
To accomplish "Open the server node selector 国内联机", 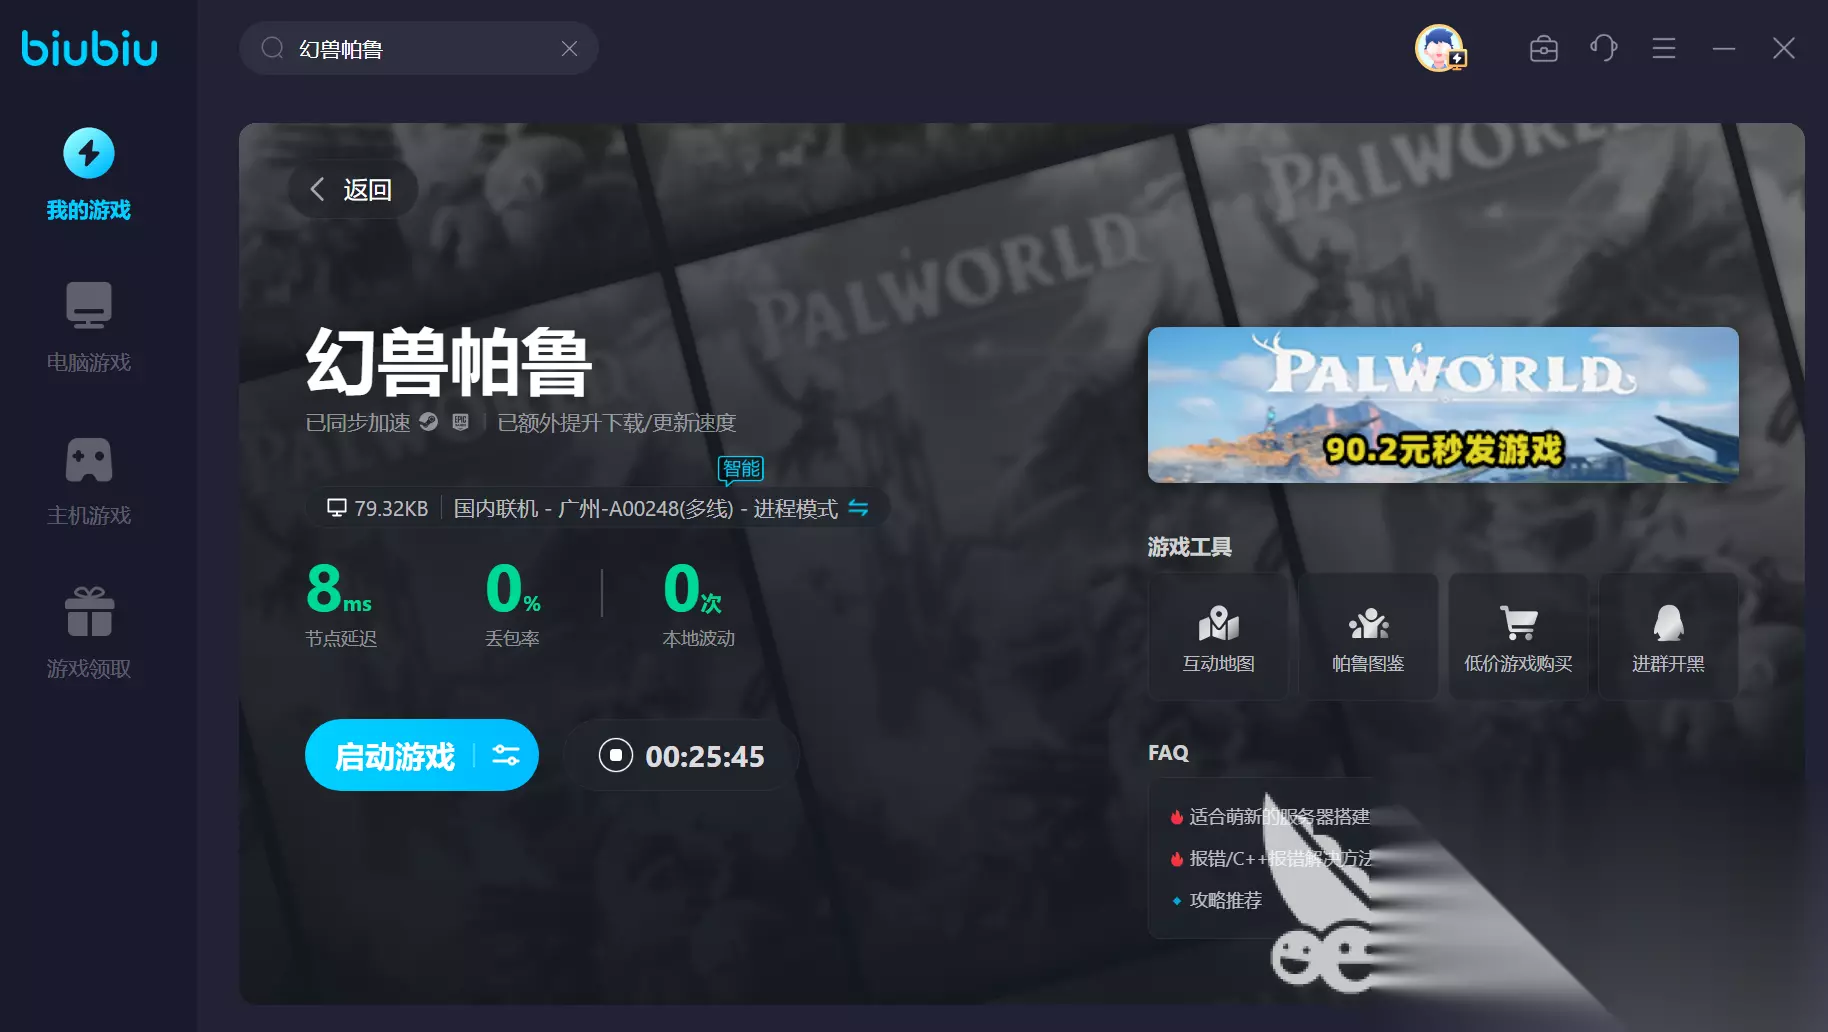I will (x=646, y=509).
